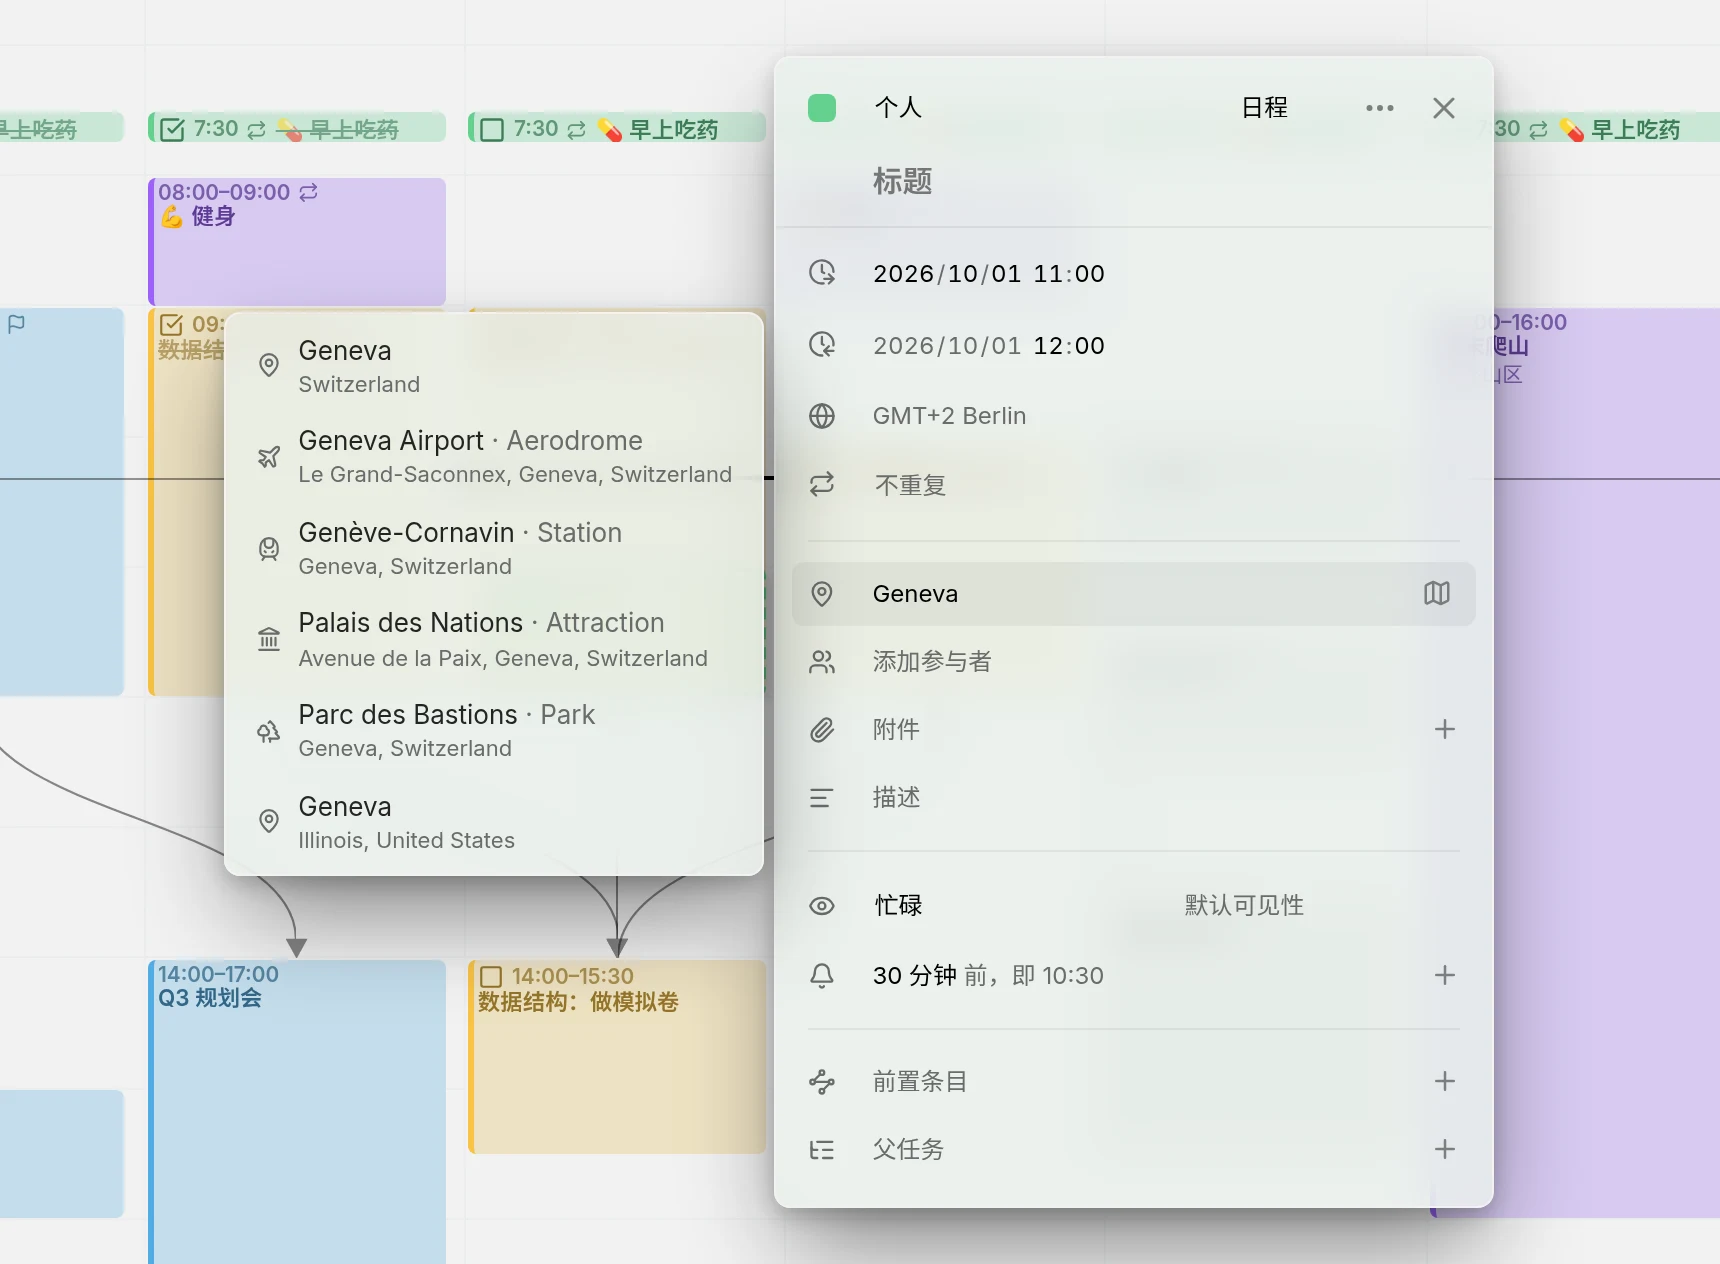This screenshot has height=1264, width=1720.
Task: Open the 08:00–09:00 健身 event
Action: pyautogui.click(x=297, y=241)
